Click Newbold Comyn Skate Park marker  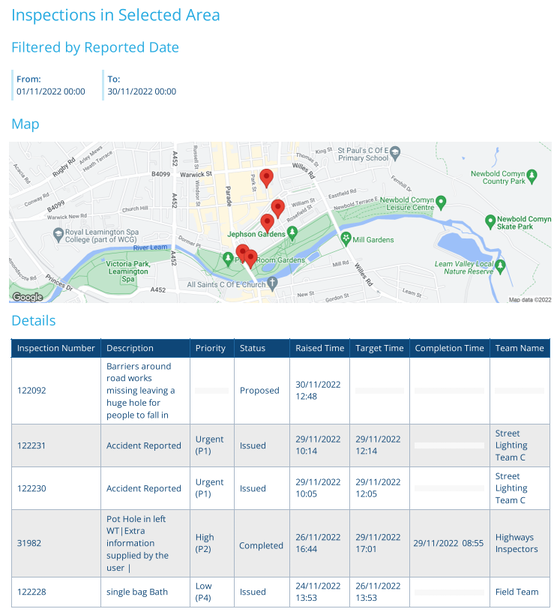point(490,222)
